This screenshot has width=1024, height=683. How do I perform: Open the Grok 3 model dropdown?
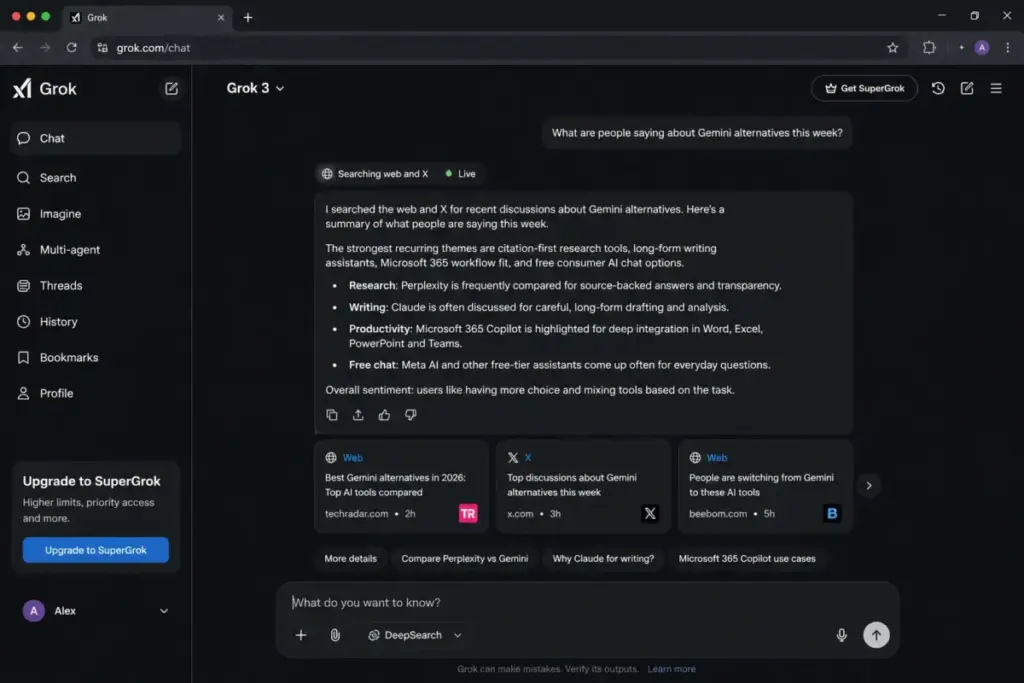(x=255, y=88)
